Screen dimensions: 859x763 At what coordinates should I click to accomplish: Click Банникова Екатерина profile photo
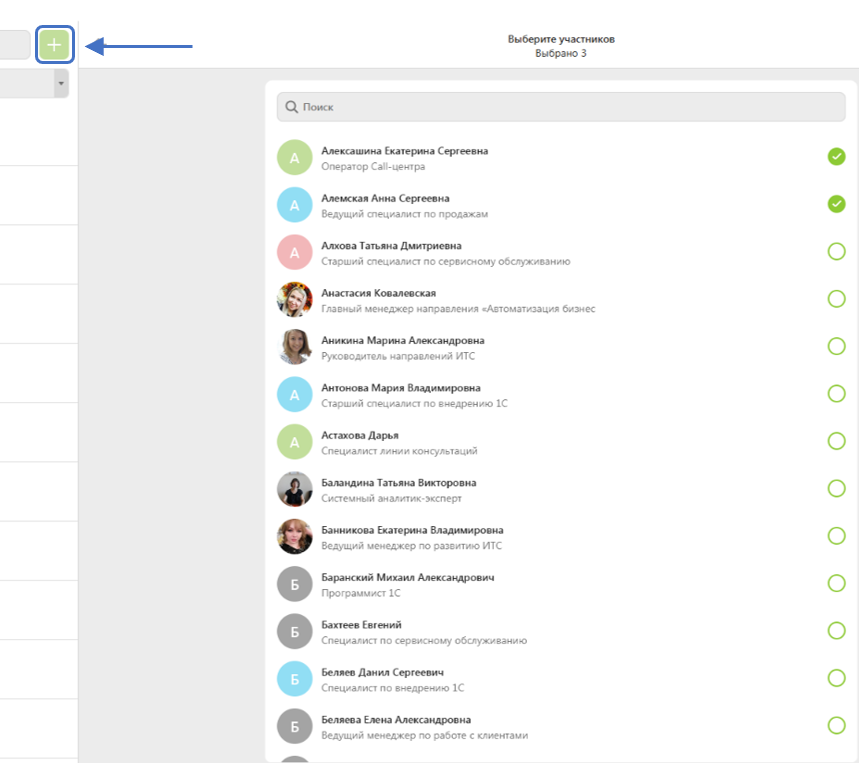[294, 536]
